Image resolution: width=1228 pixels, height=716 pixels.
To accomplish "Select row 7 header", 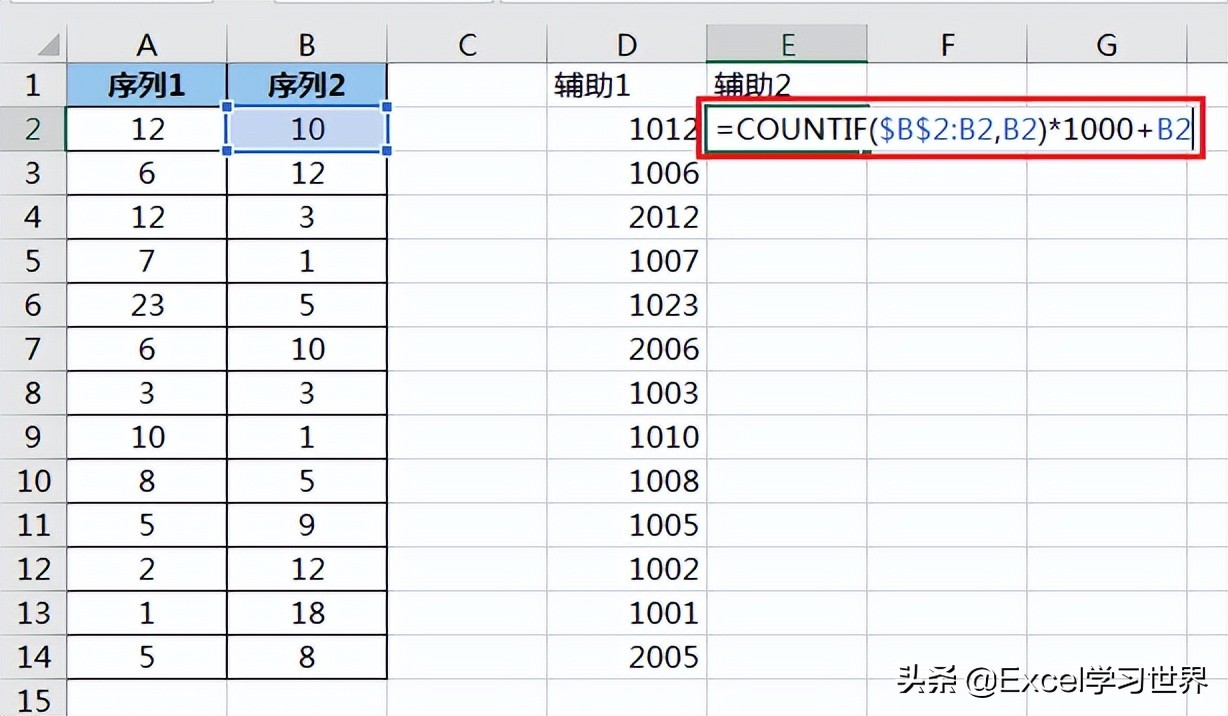I will [33, 349].
